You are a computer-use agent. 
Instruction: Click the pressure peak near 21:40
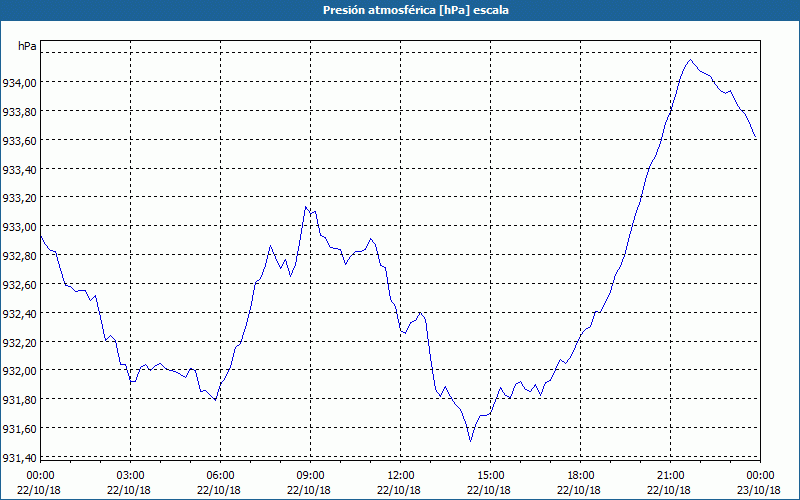(x=691, y=60)
